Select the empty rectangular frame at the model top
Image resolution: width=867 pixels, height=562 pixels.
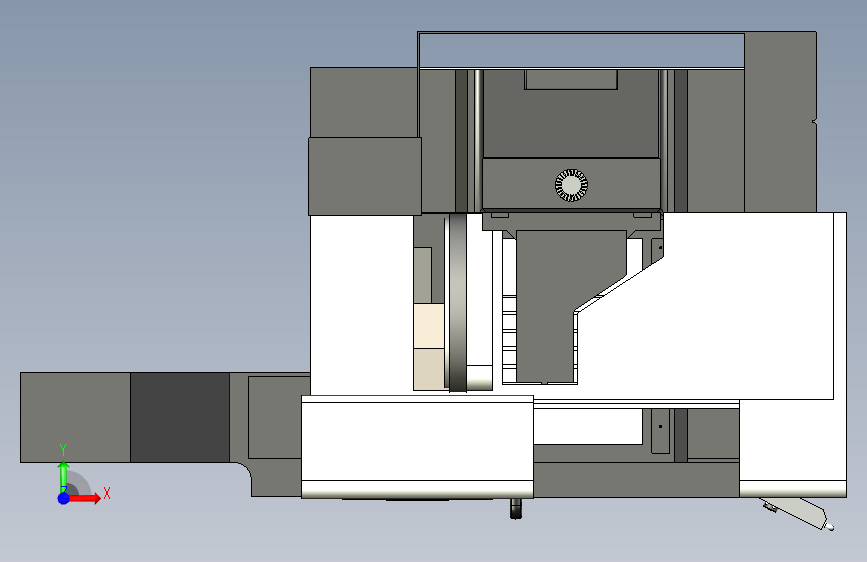pyautogui.click(x=581, y=50)
